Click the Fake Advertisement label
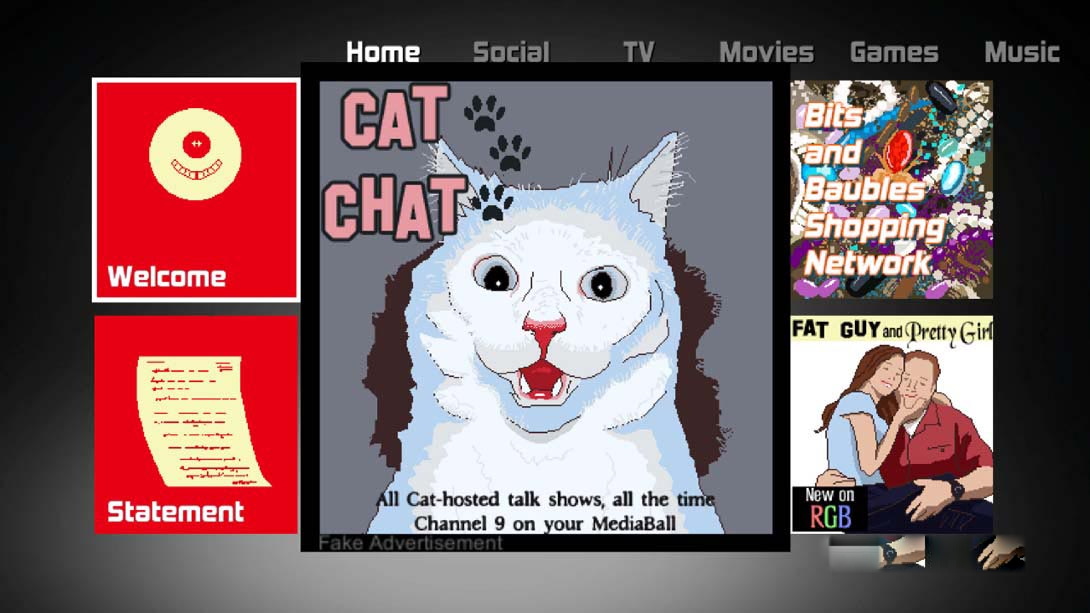 click(x=410, y=543)
